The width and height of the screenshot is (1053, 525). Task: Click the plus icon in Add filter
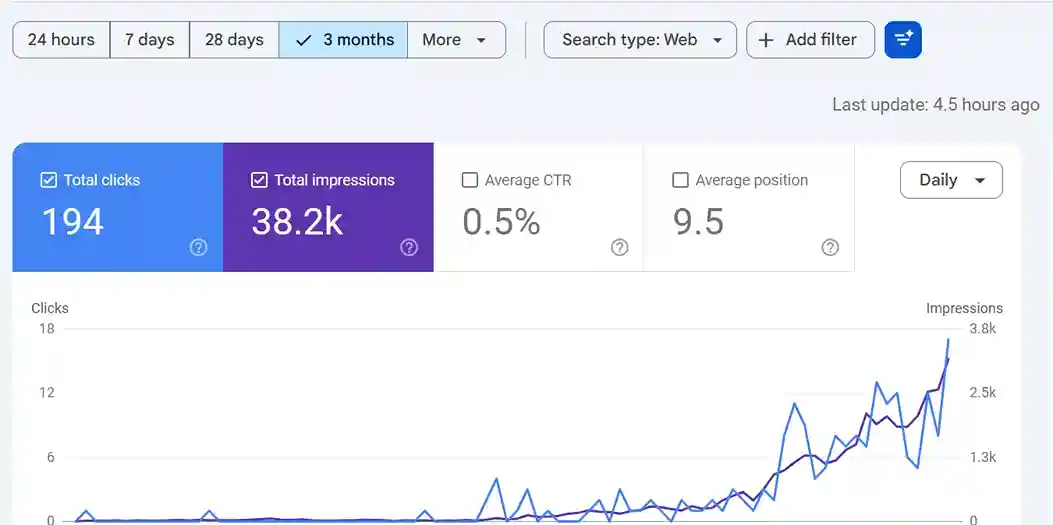coord(766,40)
